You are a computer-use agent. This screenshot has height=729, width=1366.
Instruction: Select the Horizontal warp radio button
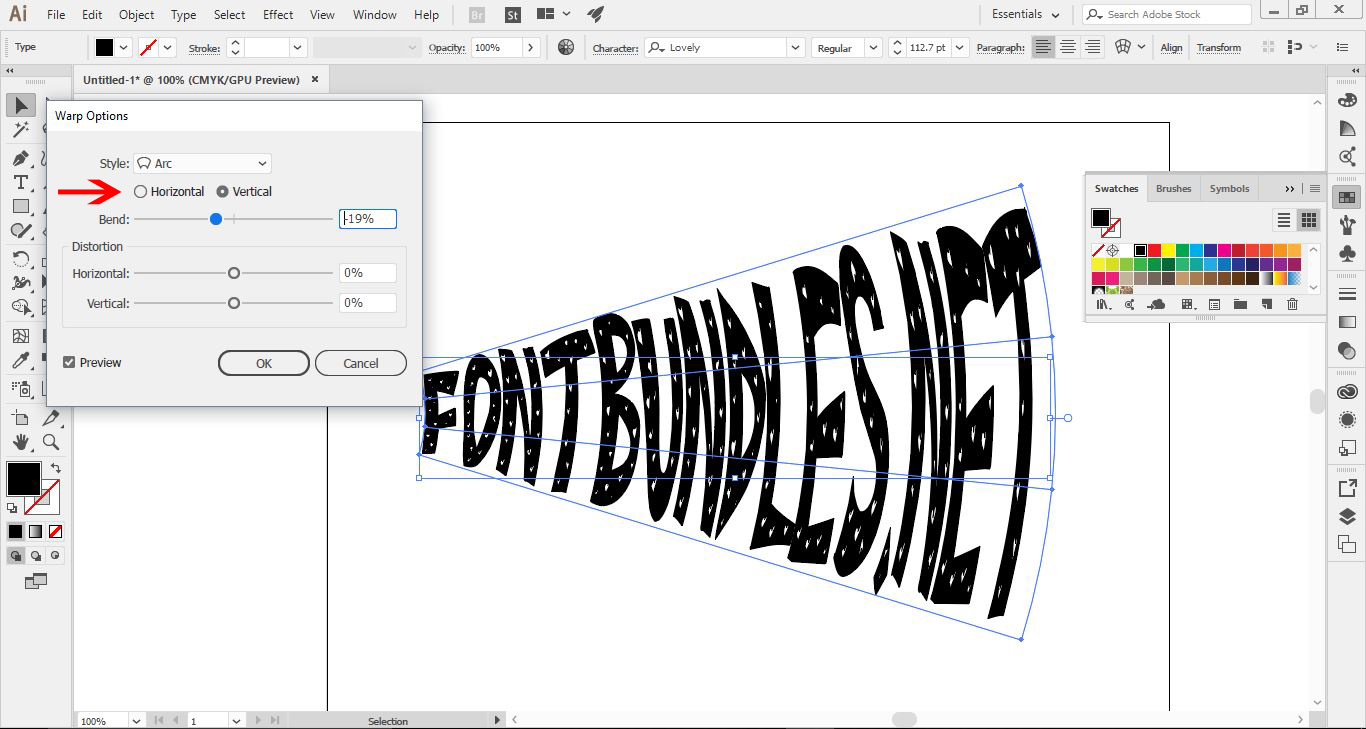pyautogui.click(x=140, y=191)
